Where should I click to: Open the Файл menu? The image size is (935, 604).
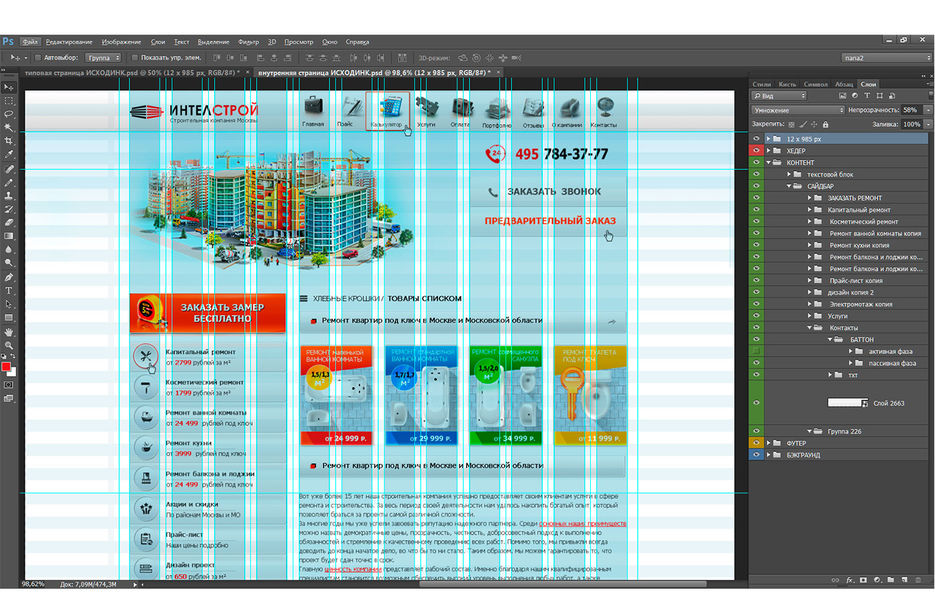(30, 42)
